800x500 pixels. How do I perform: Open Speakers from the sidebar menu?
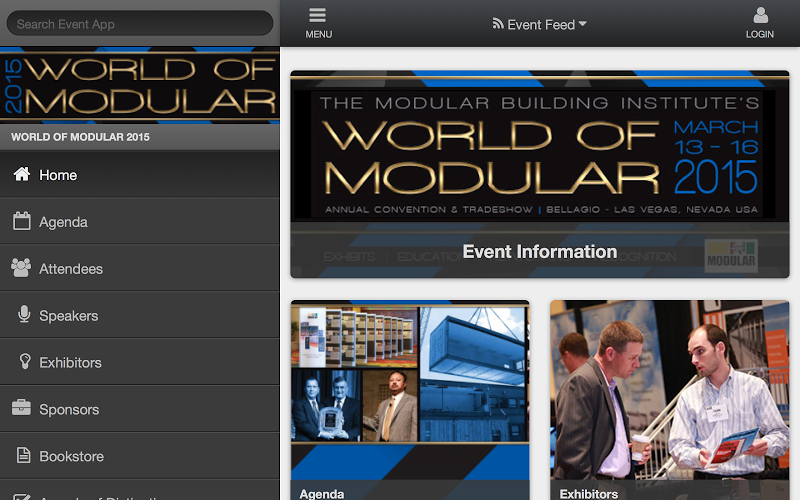[140, 316]
